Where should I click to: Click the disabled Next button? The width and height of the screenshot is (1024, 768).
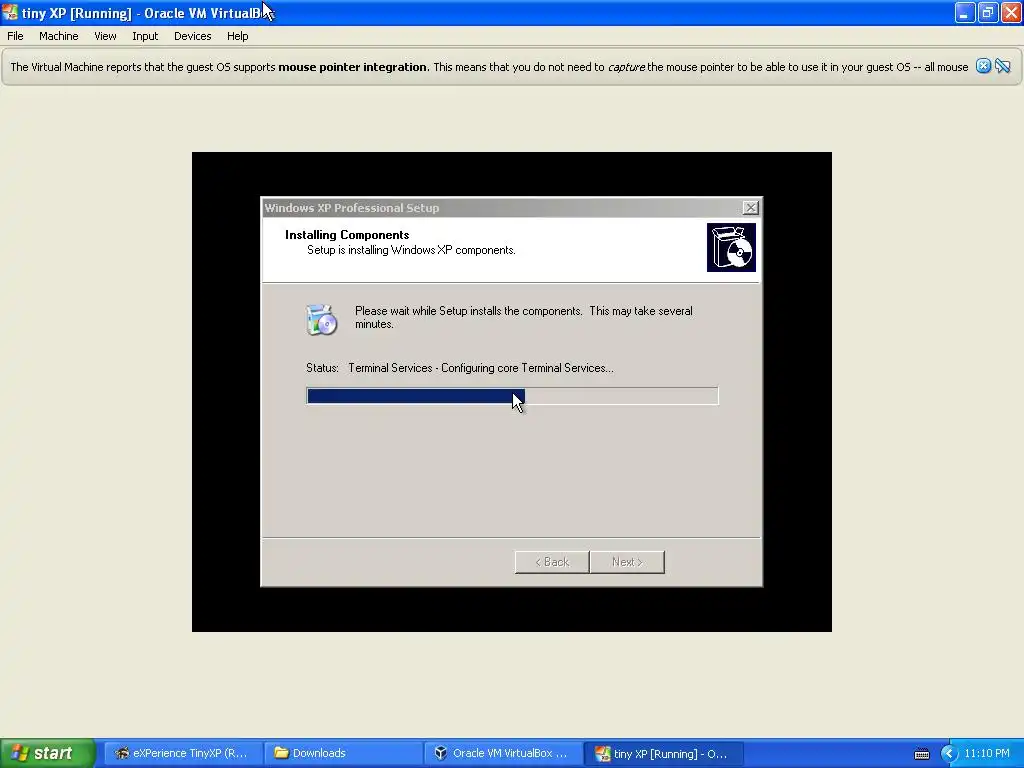(x=627, y=562)
